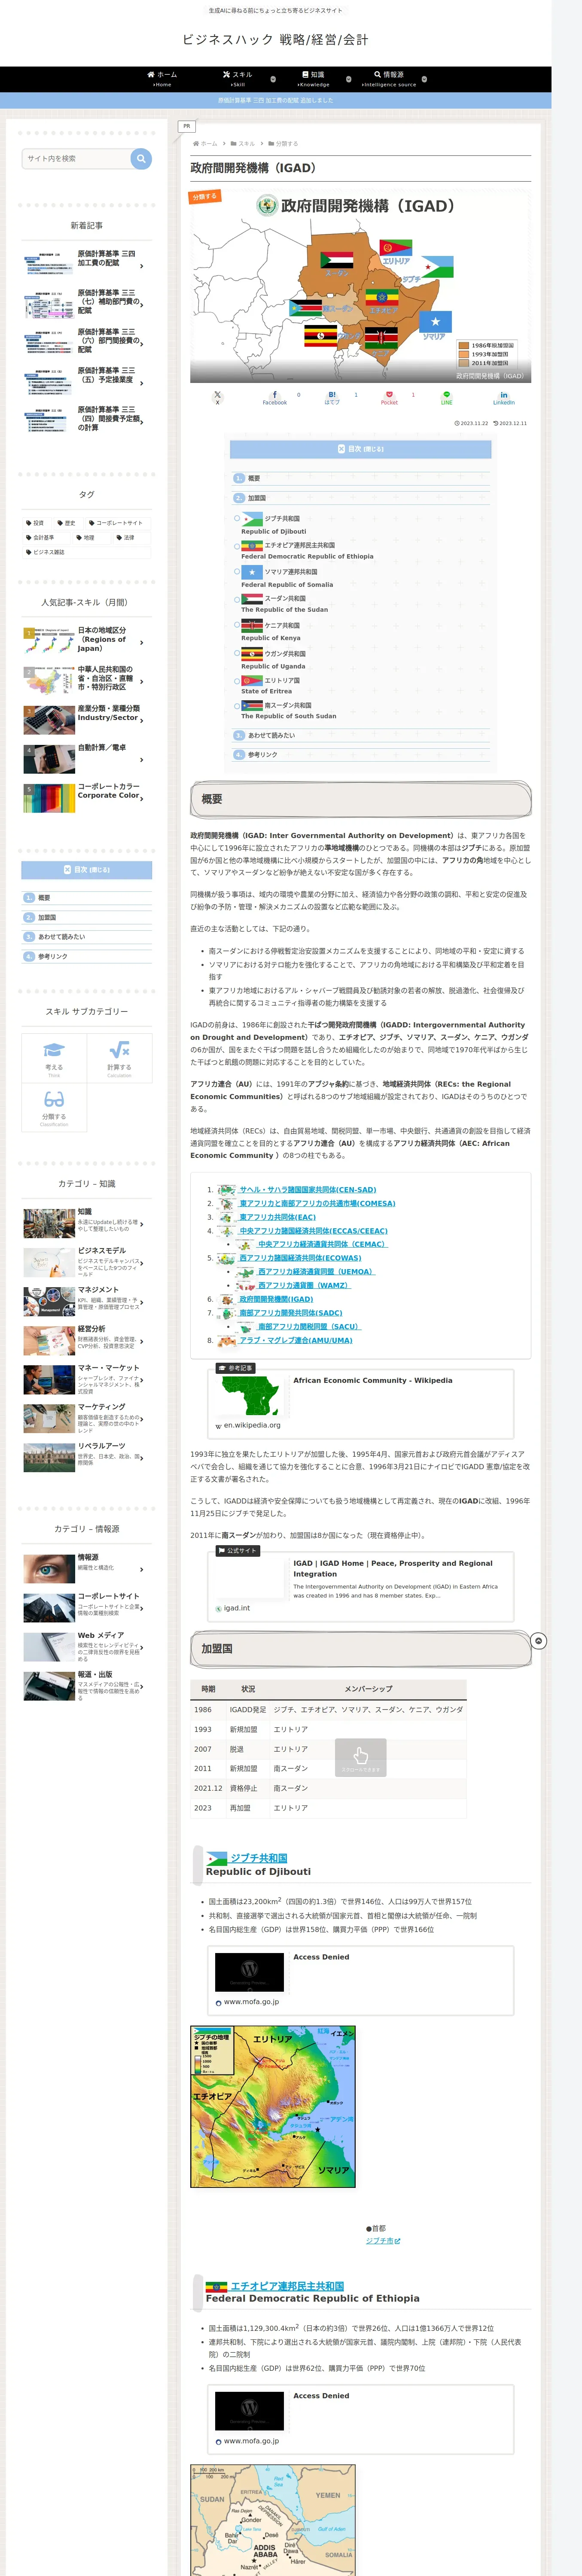This screenshot has width=582, height=2576.
Task: Collapse the main 目次 table of contents
Action: coord(360,449)
